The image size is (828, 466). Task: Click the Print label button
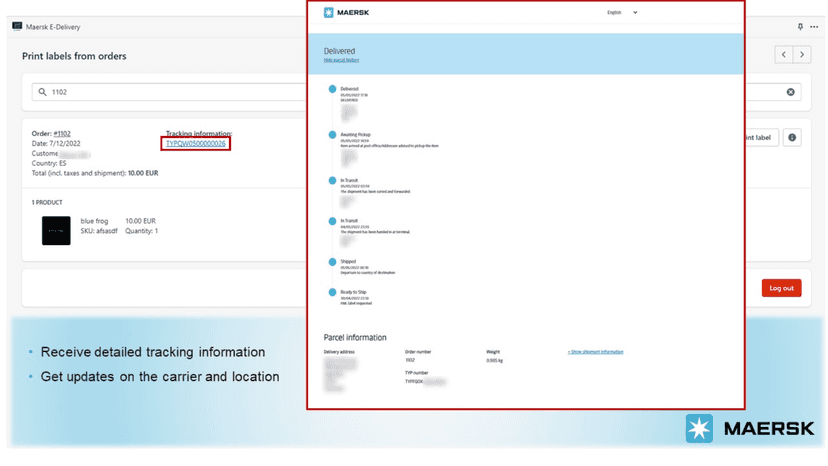coord(760,137)
